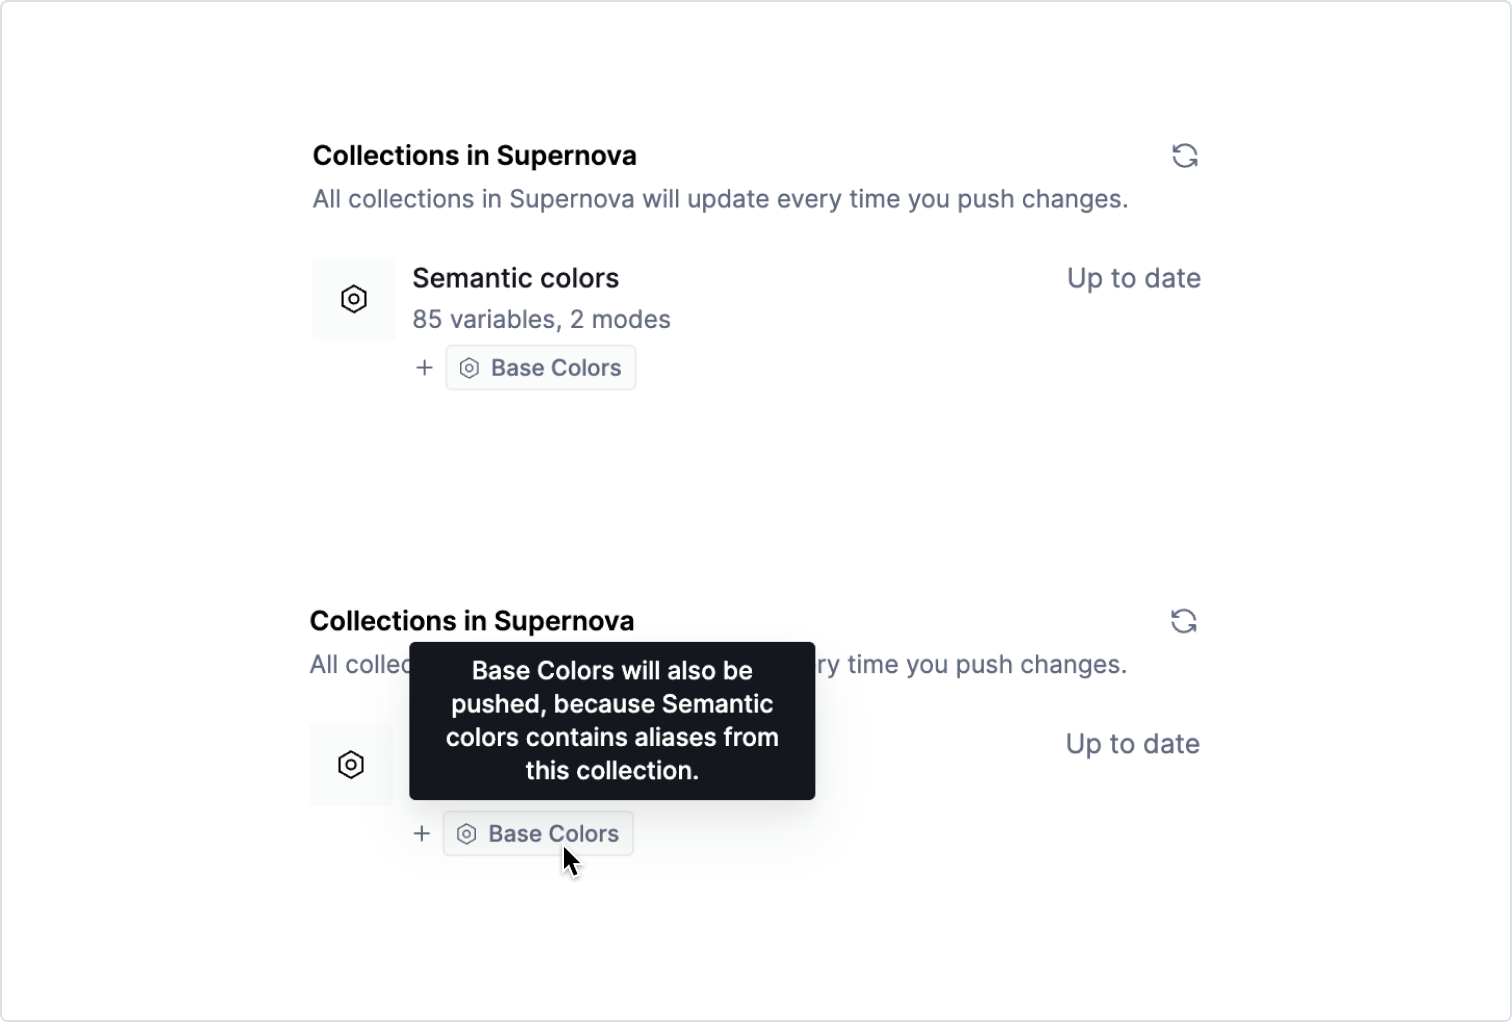Screen dimensions: 1512x1022
Task: Click the upper panel's Up to date status
Action: pyautogui.click(x=1133, y=278)
